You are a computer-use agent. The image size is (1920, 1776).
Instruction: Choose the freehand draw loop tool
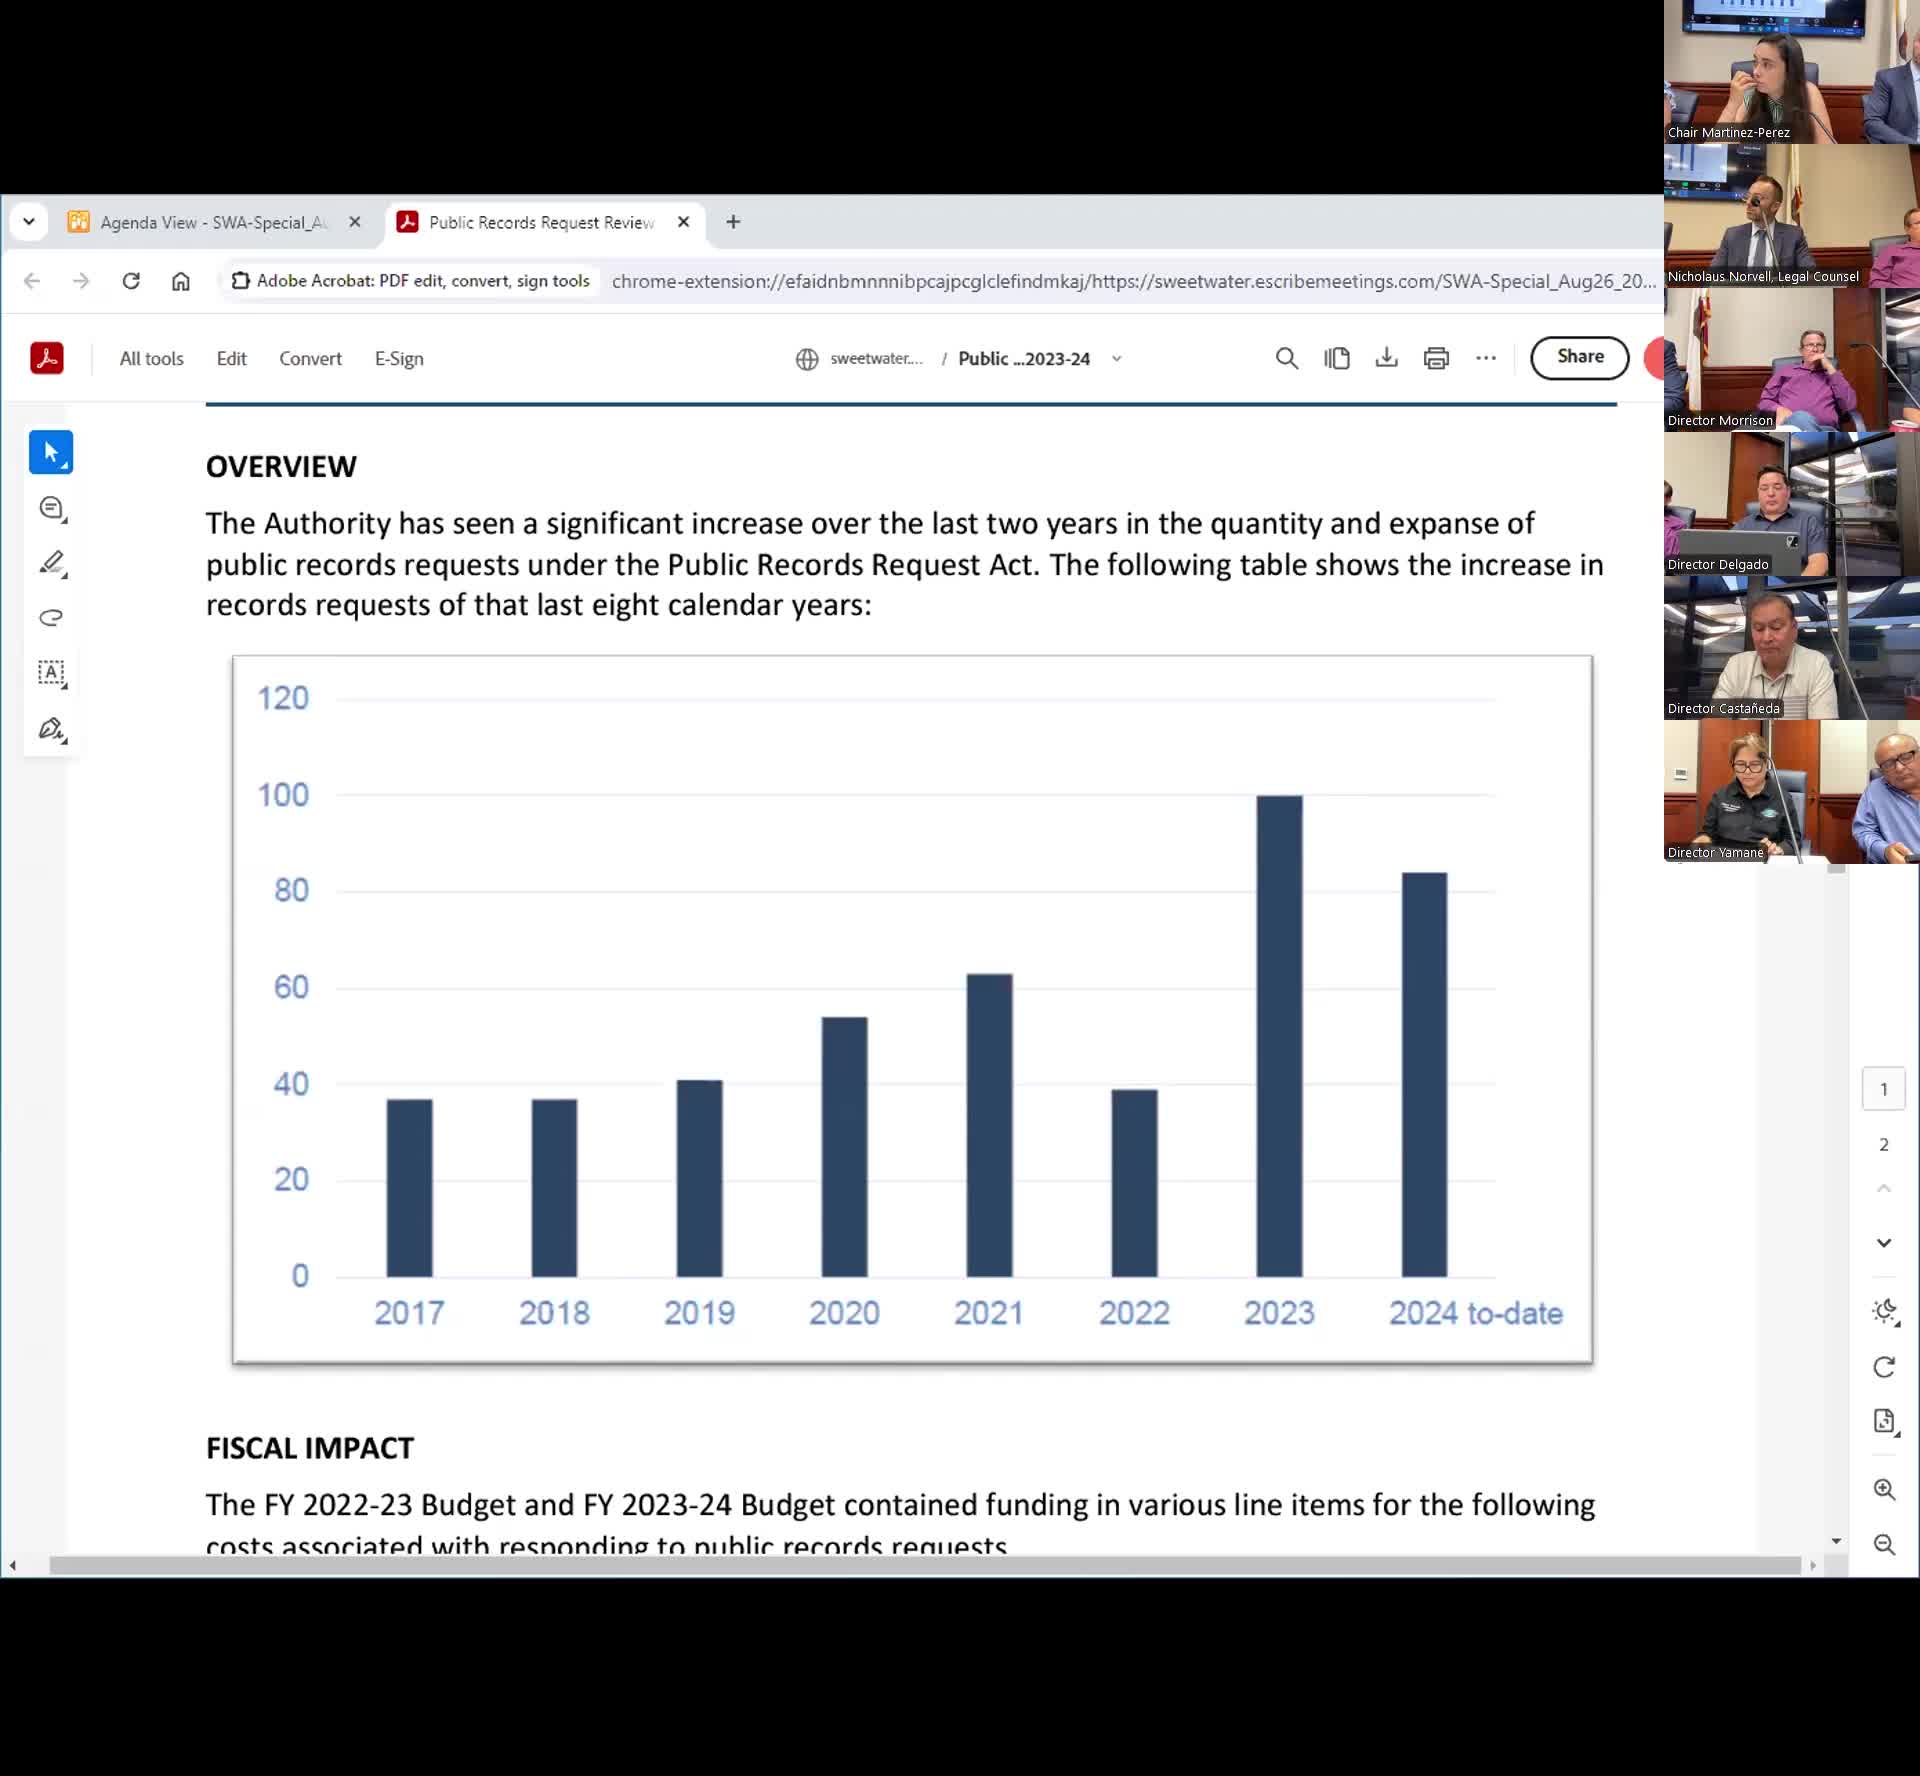pyautogui.click(x=51, y=618)
